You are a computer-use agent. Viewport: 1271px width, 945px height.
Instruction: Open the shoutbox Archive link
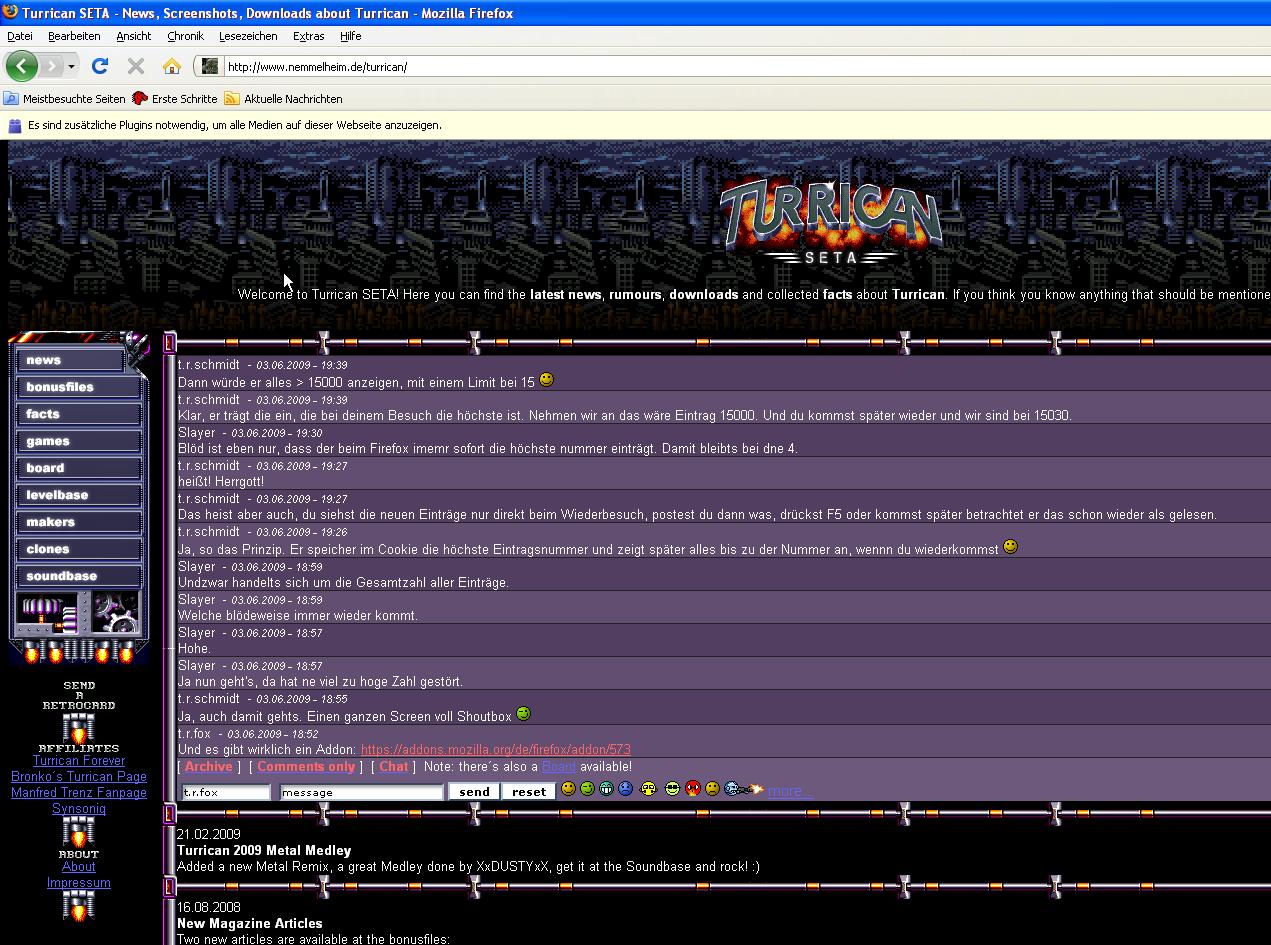209,767
